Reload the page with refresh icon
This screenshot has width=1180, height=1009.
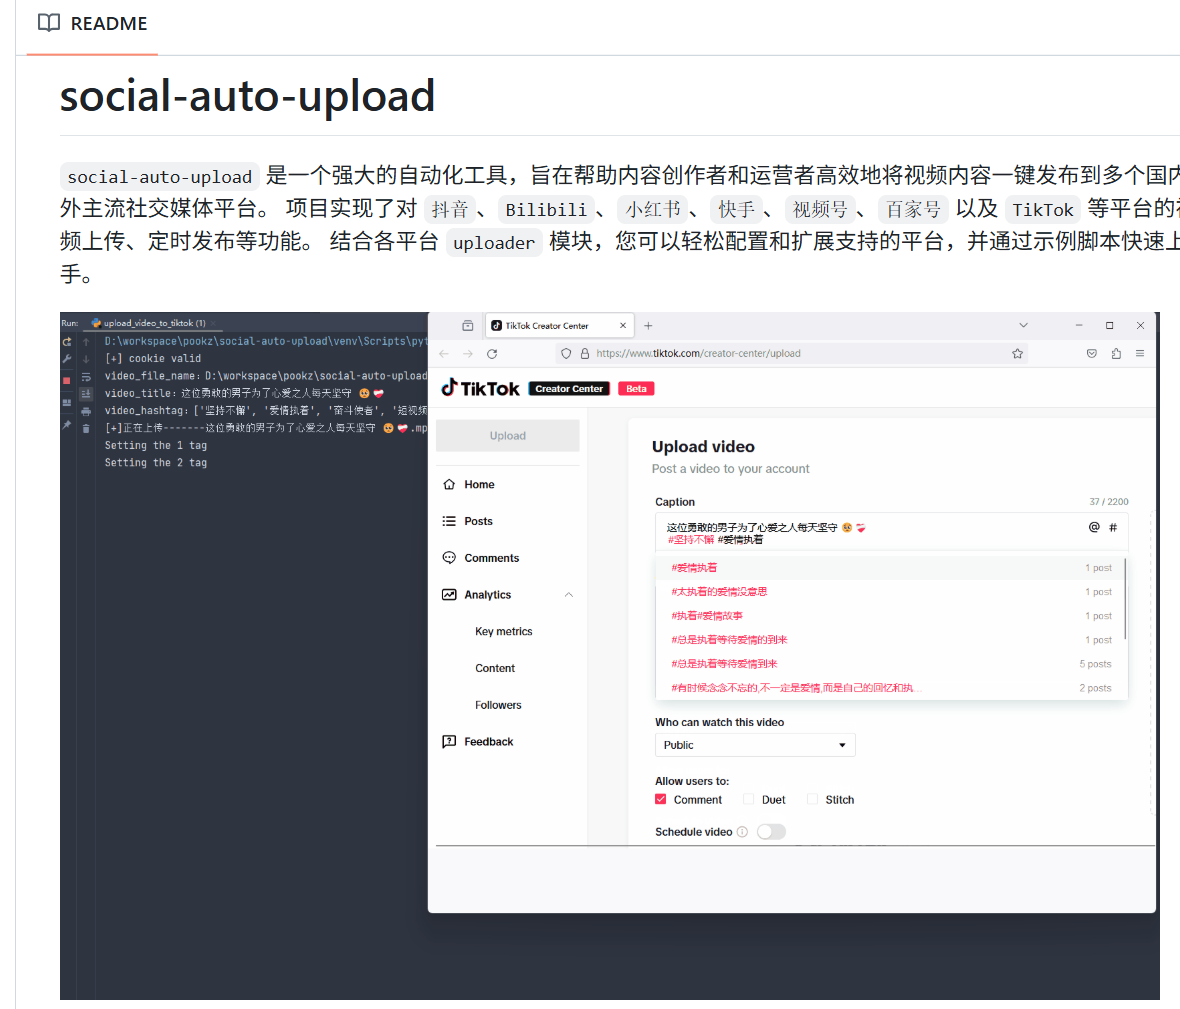492,354
